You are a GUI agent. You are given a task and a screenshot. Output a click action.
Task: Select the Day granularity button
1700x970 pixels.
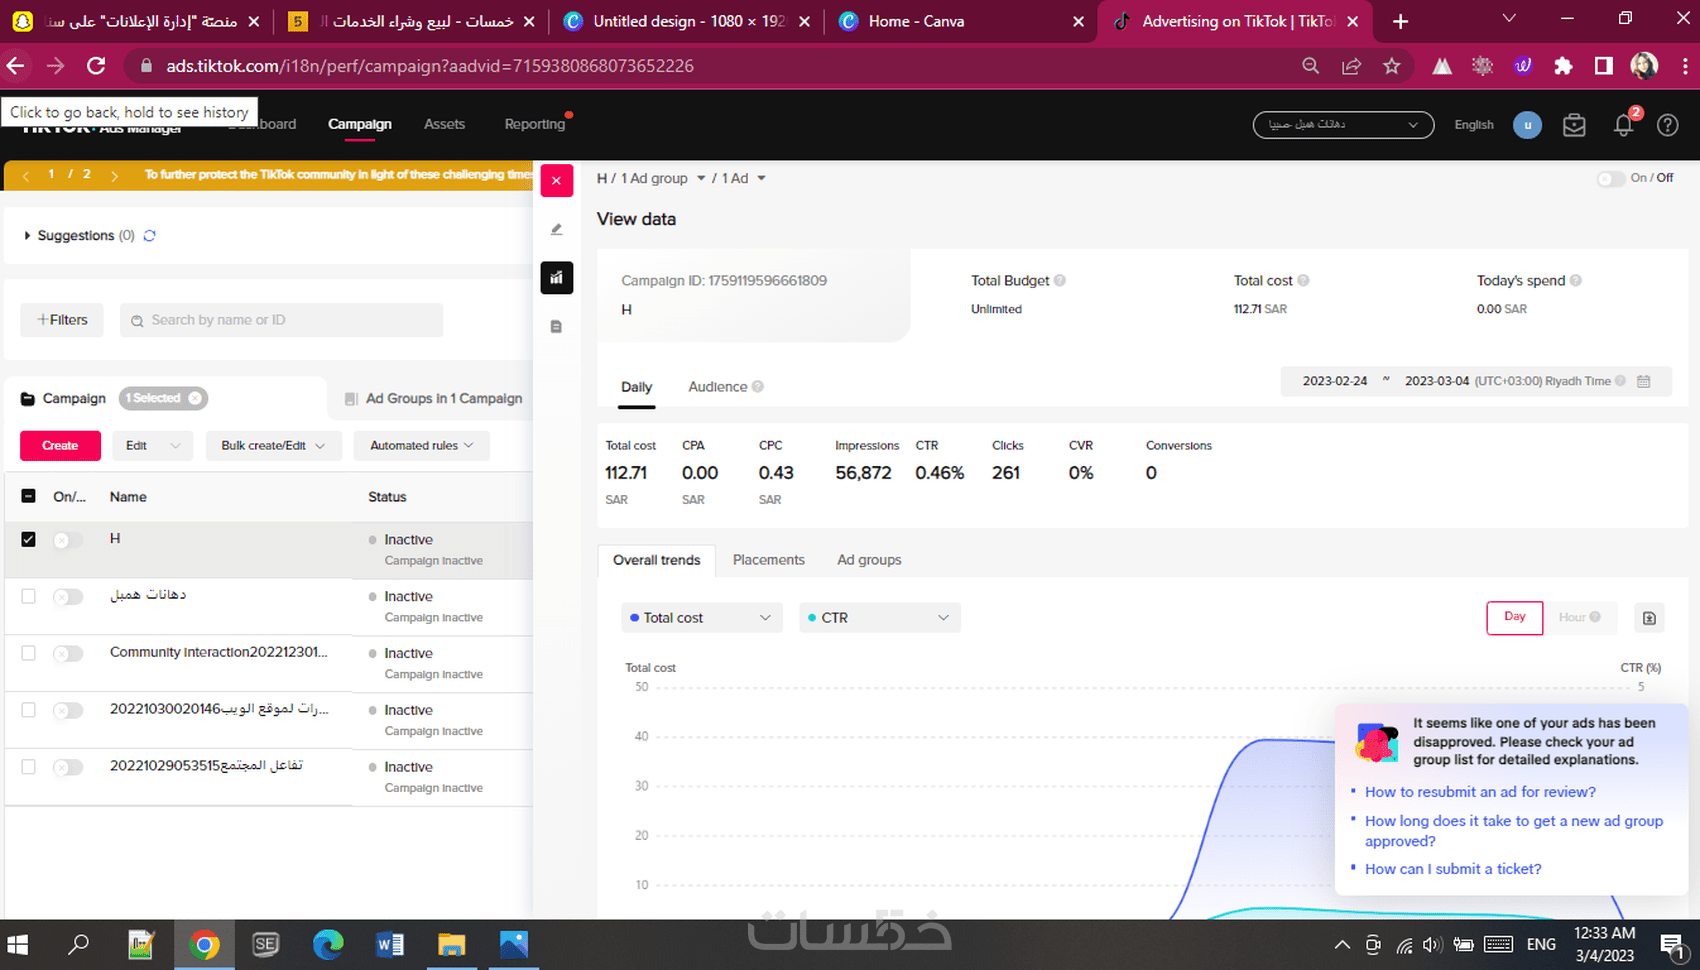coord(1515,618)
